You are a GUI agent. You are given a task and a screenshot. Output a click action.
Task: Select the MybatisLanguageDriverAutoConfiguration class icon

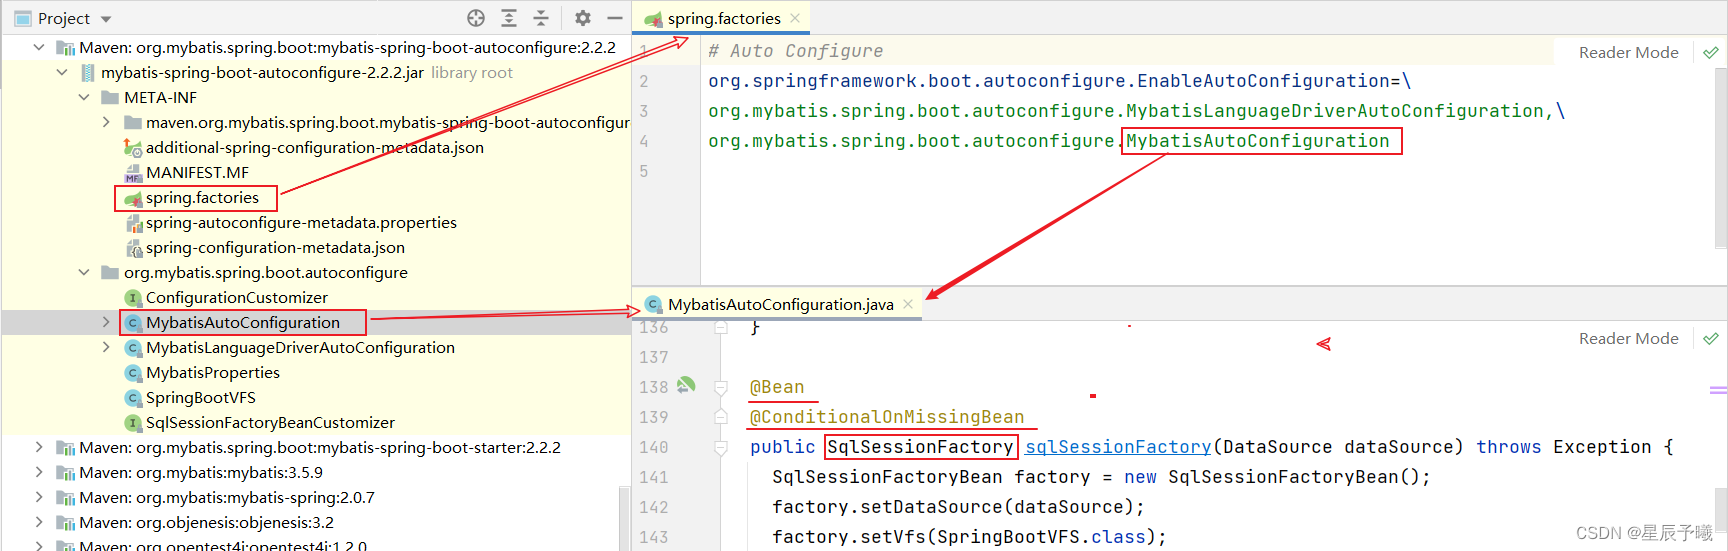coord(132,348)
